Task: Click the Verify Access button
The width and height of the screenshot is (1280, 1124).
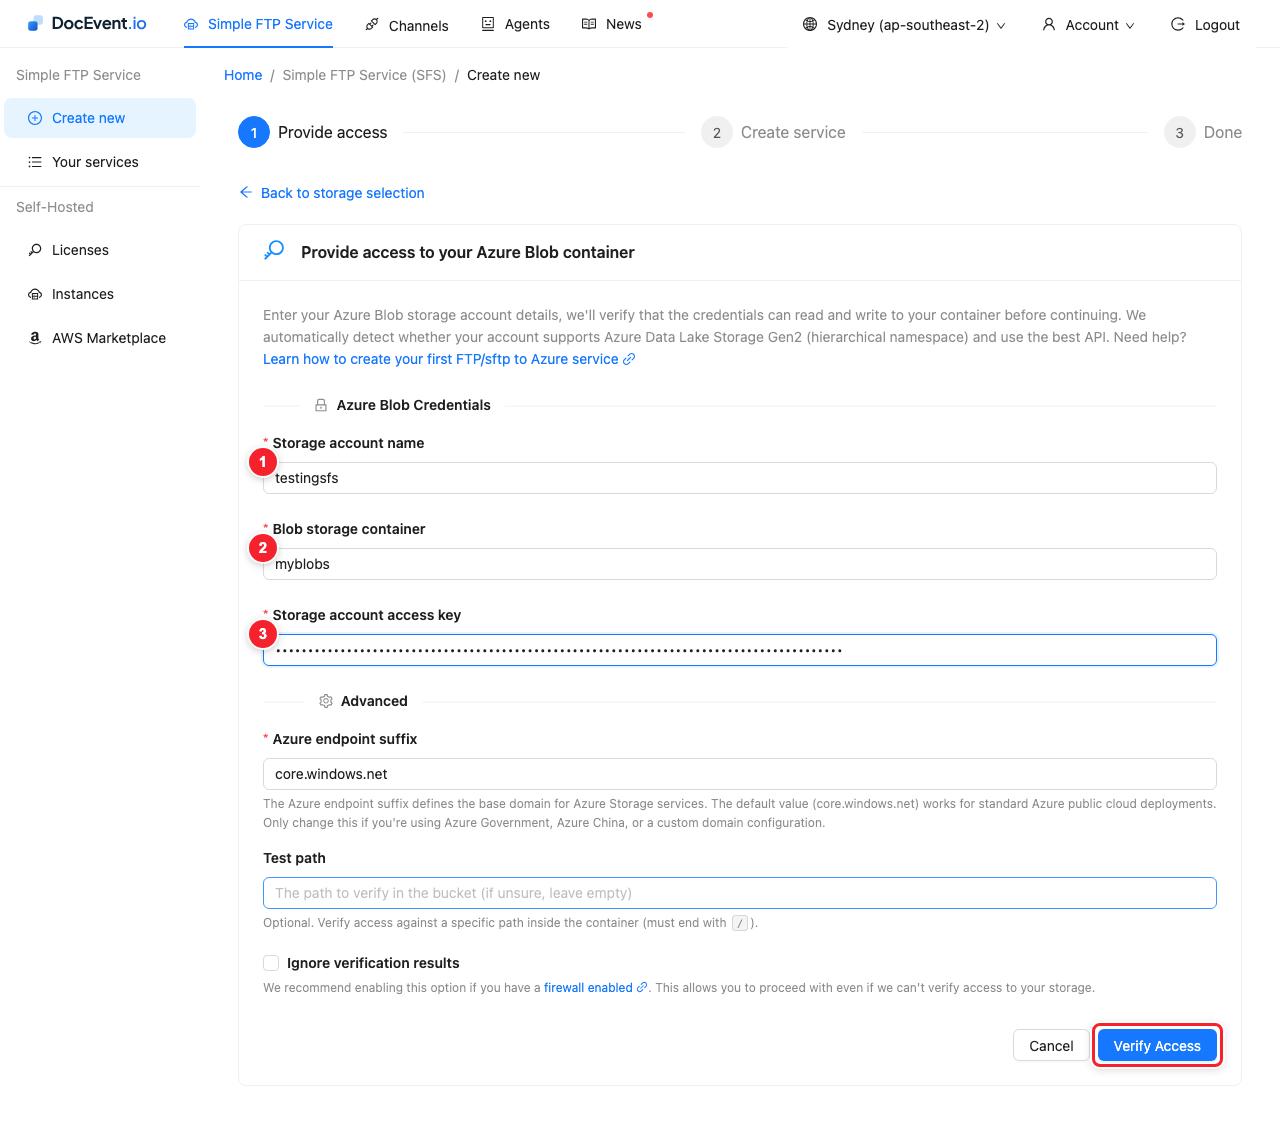Action: tap(1157, 1046)
